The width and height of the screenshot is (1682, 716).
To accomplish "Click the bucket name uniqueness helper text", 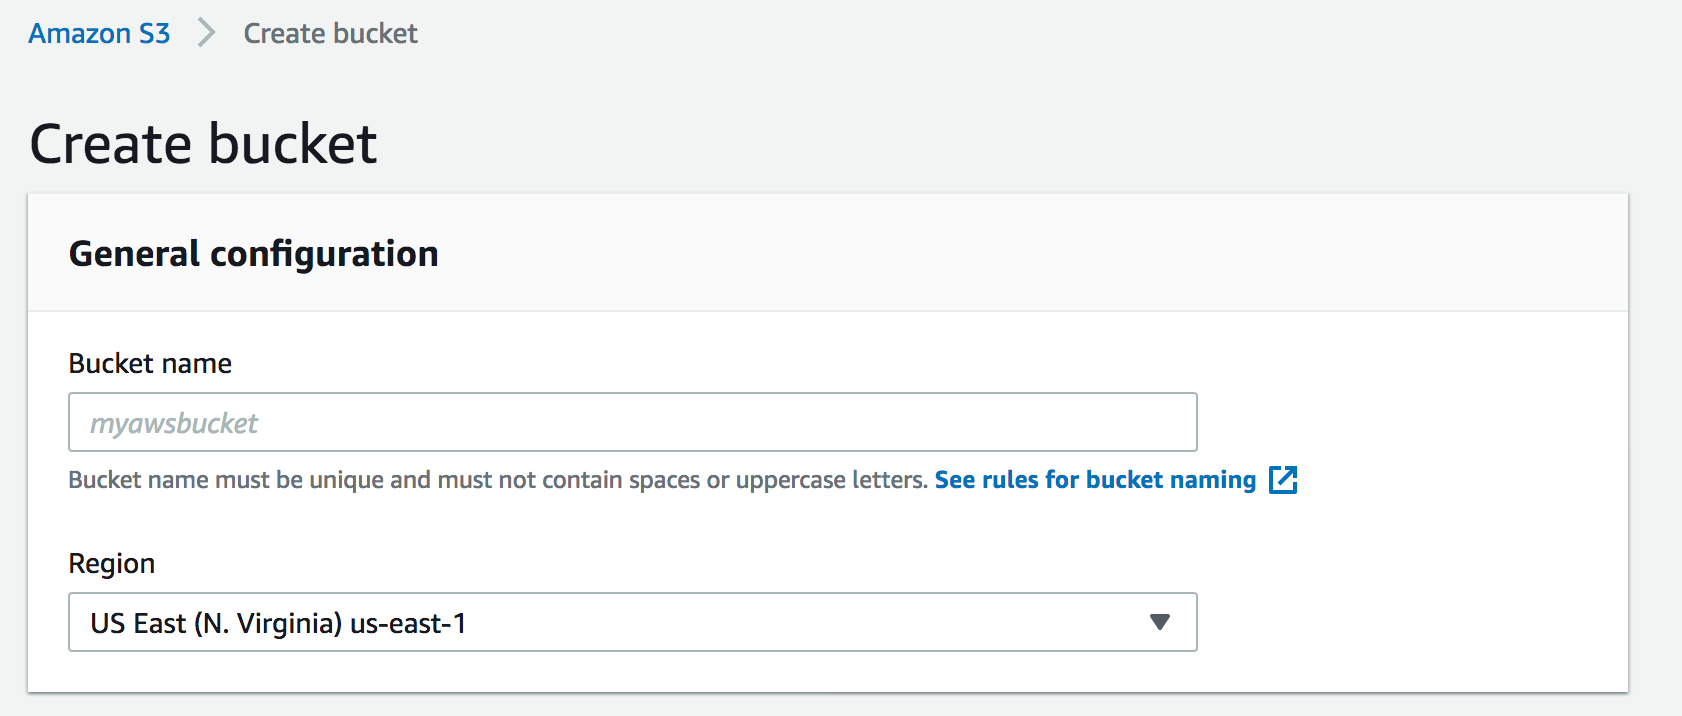I will 498,480.
